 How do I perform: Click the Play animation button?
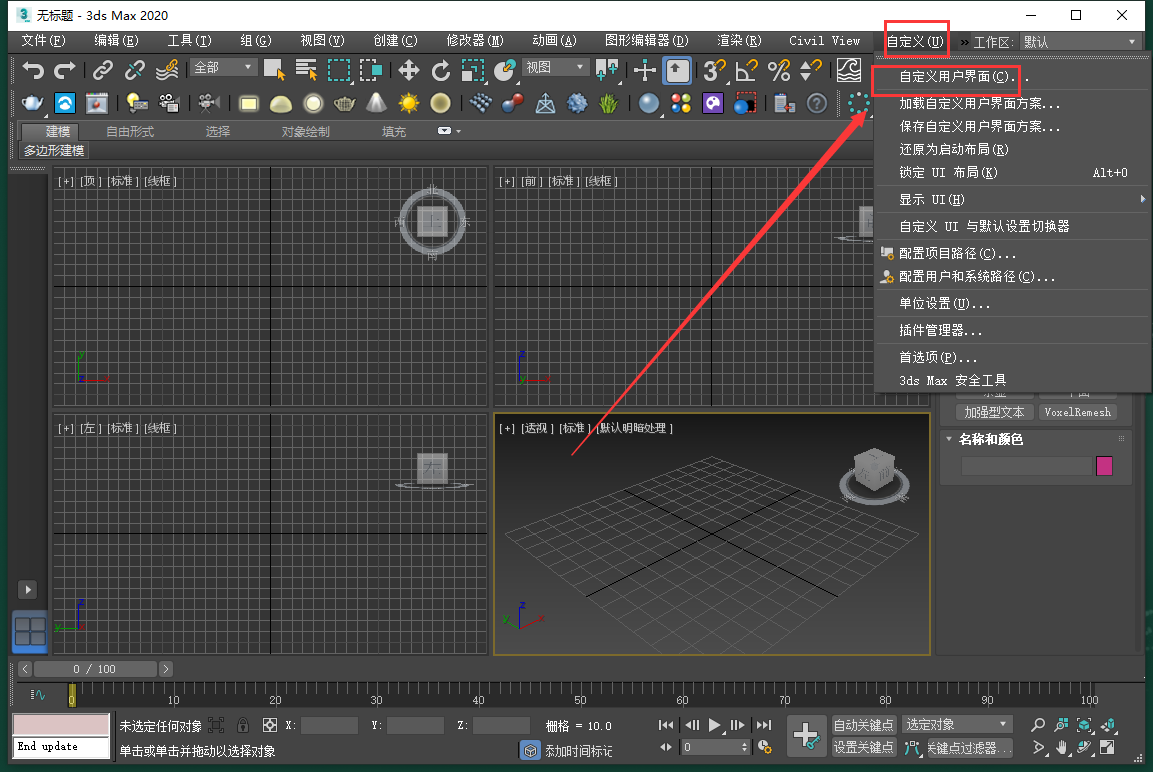(715, 725)
